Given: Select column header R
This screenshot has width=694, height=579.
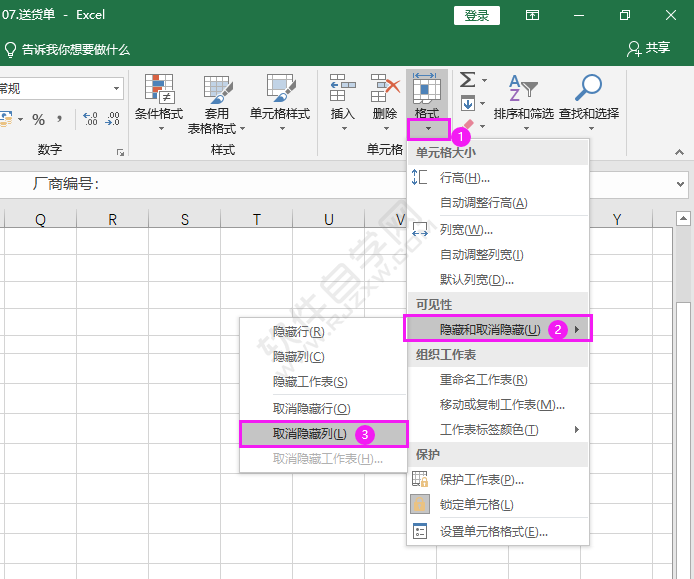Looking at the screenshot, I should point(112,220).
